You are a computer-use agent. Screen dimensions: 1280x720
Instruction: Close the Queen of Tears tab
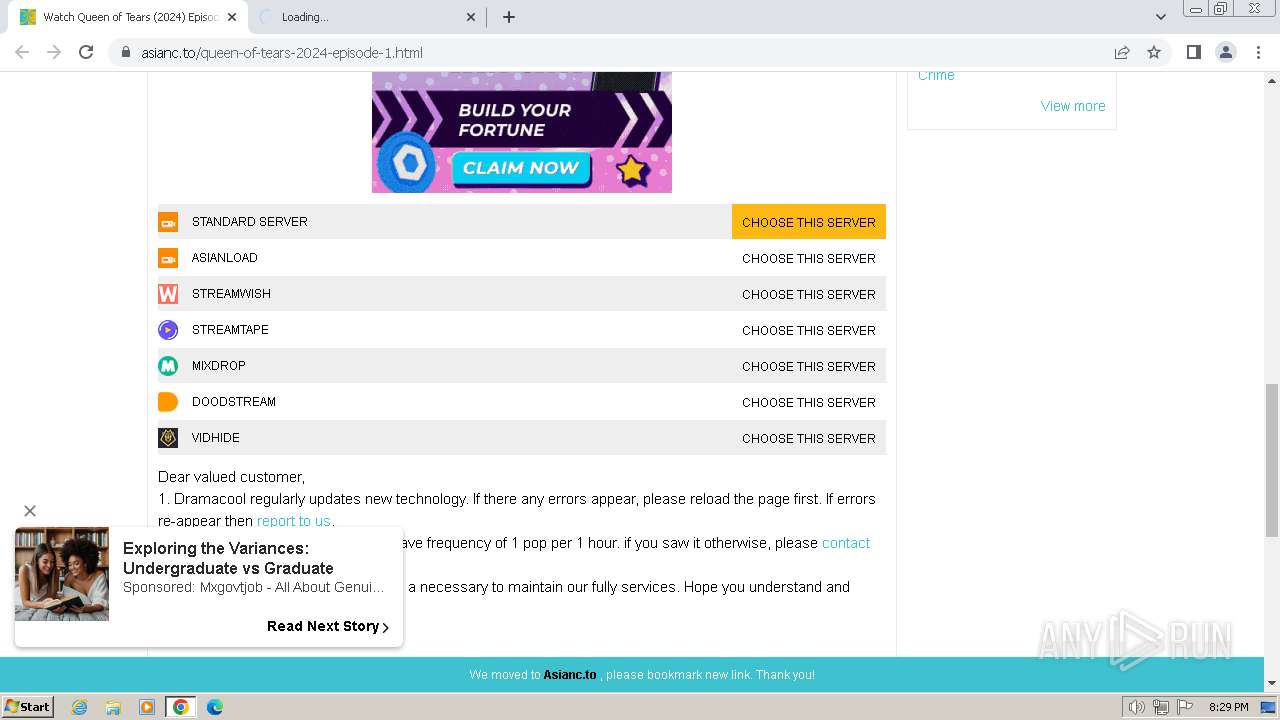point(232,17)
